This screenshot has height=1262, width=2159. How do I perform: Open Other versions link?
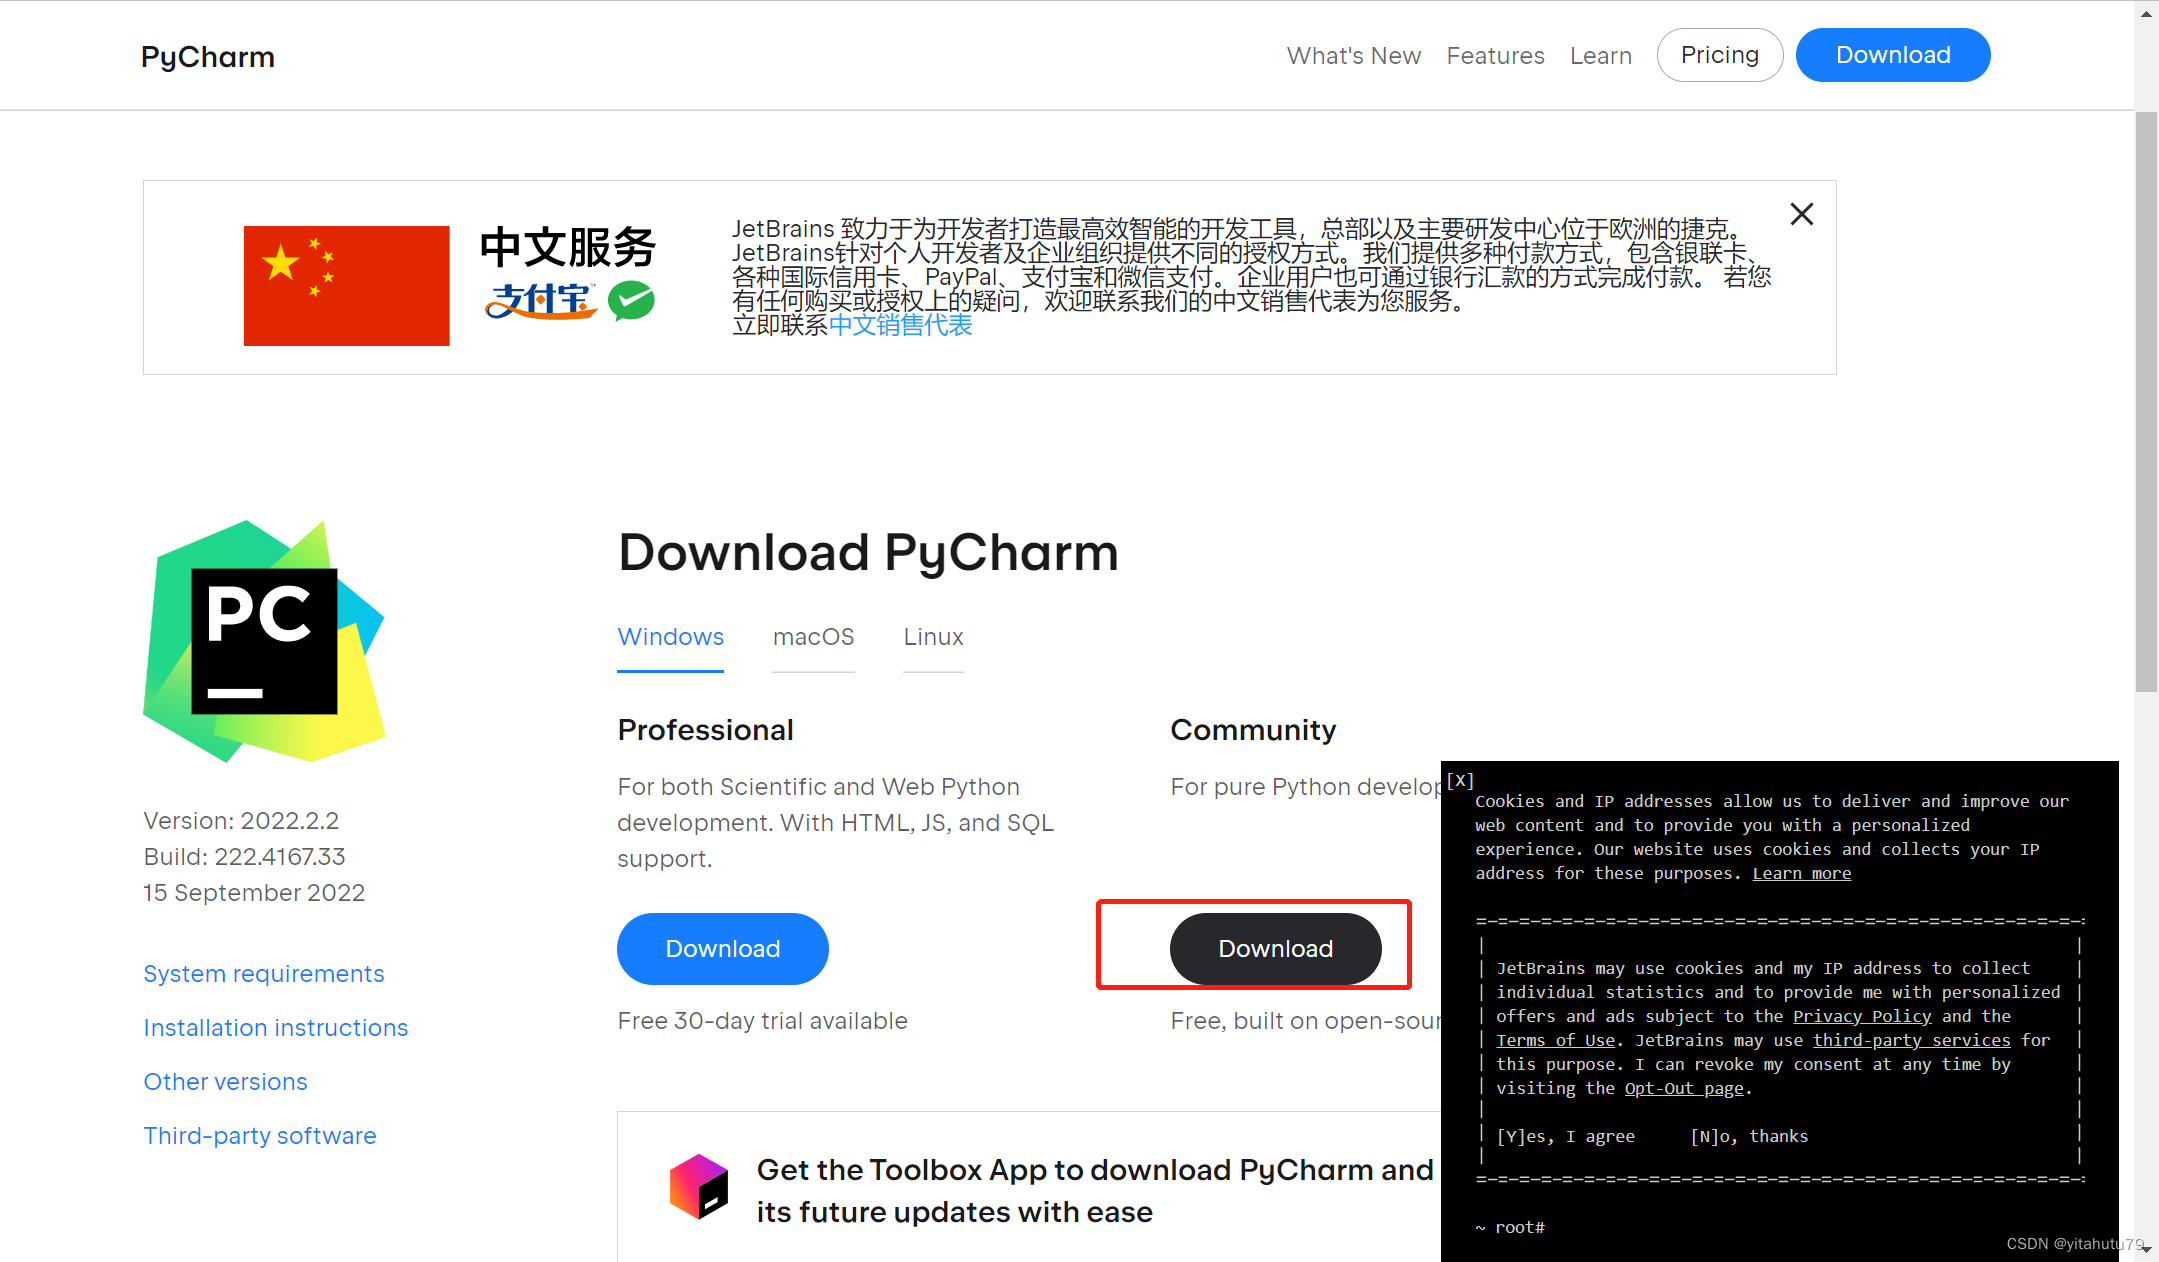click(226, 1082)
